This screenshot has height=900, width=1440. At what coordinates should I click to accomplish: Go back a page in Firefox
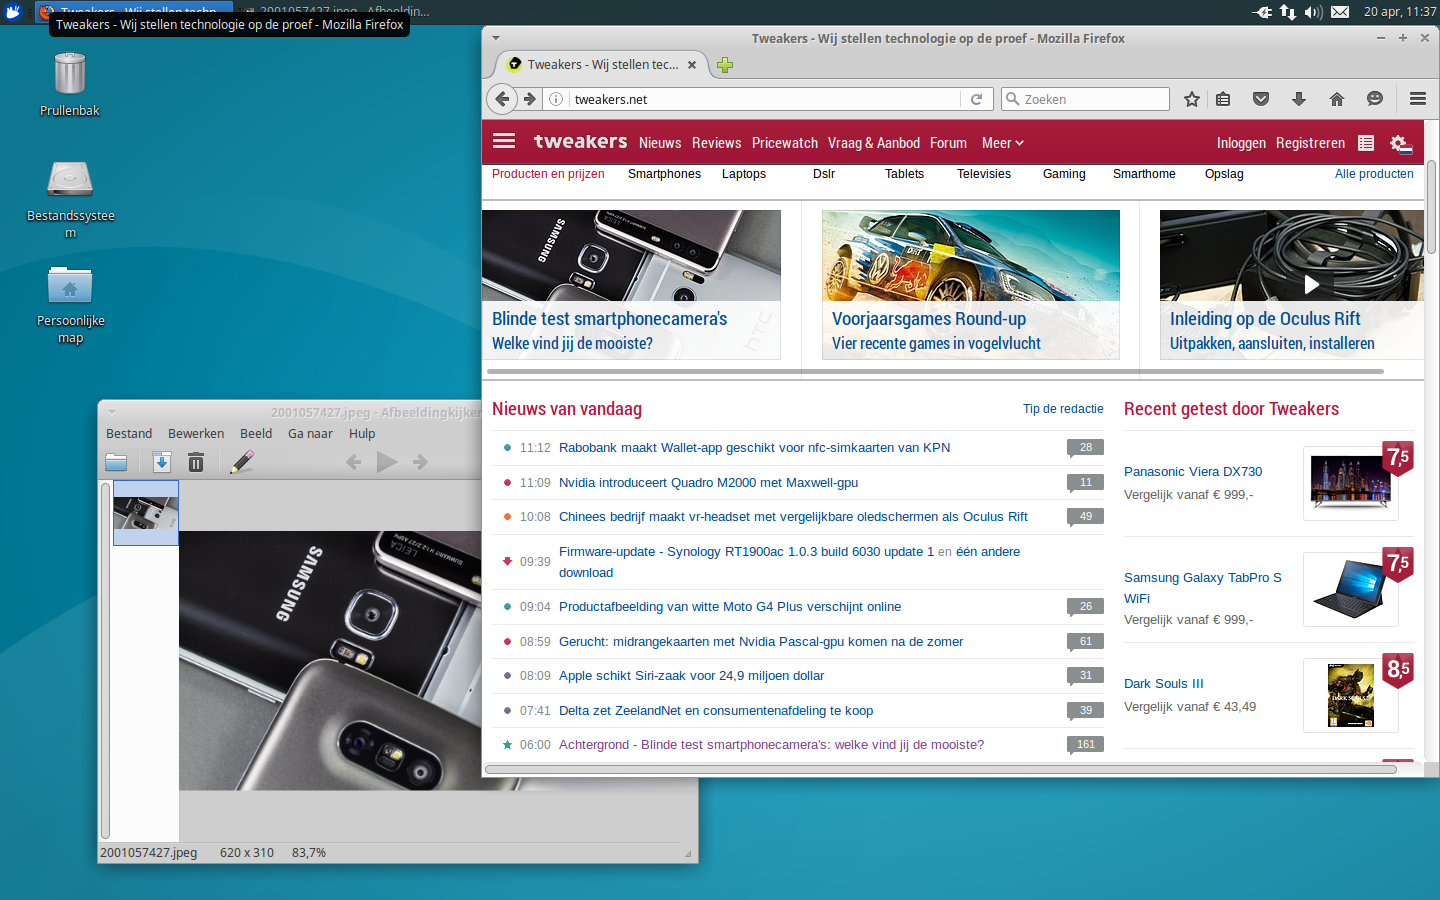[x=502, y=99]
